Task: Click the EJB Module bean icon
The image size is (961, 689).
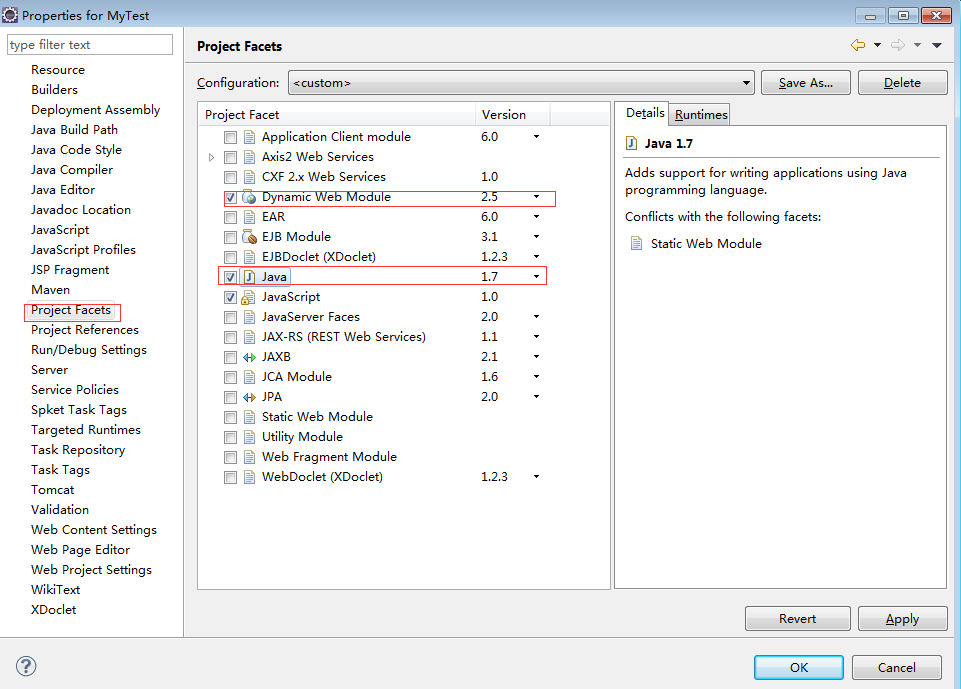Action: point(249,237)
